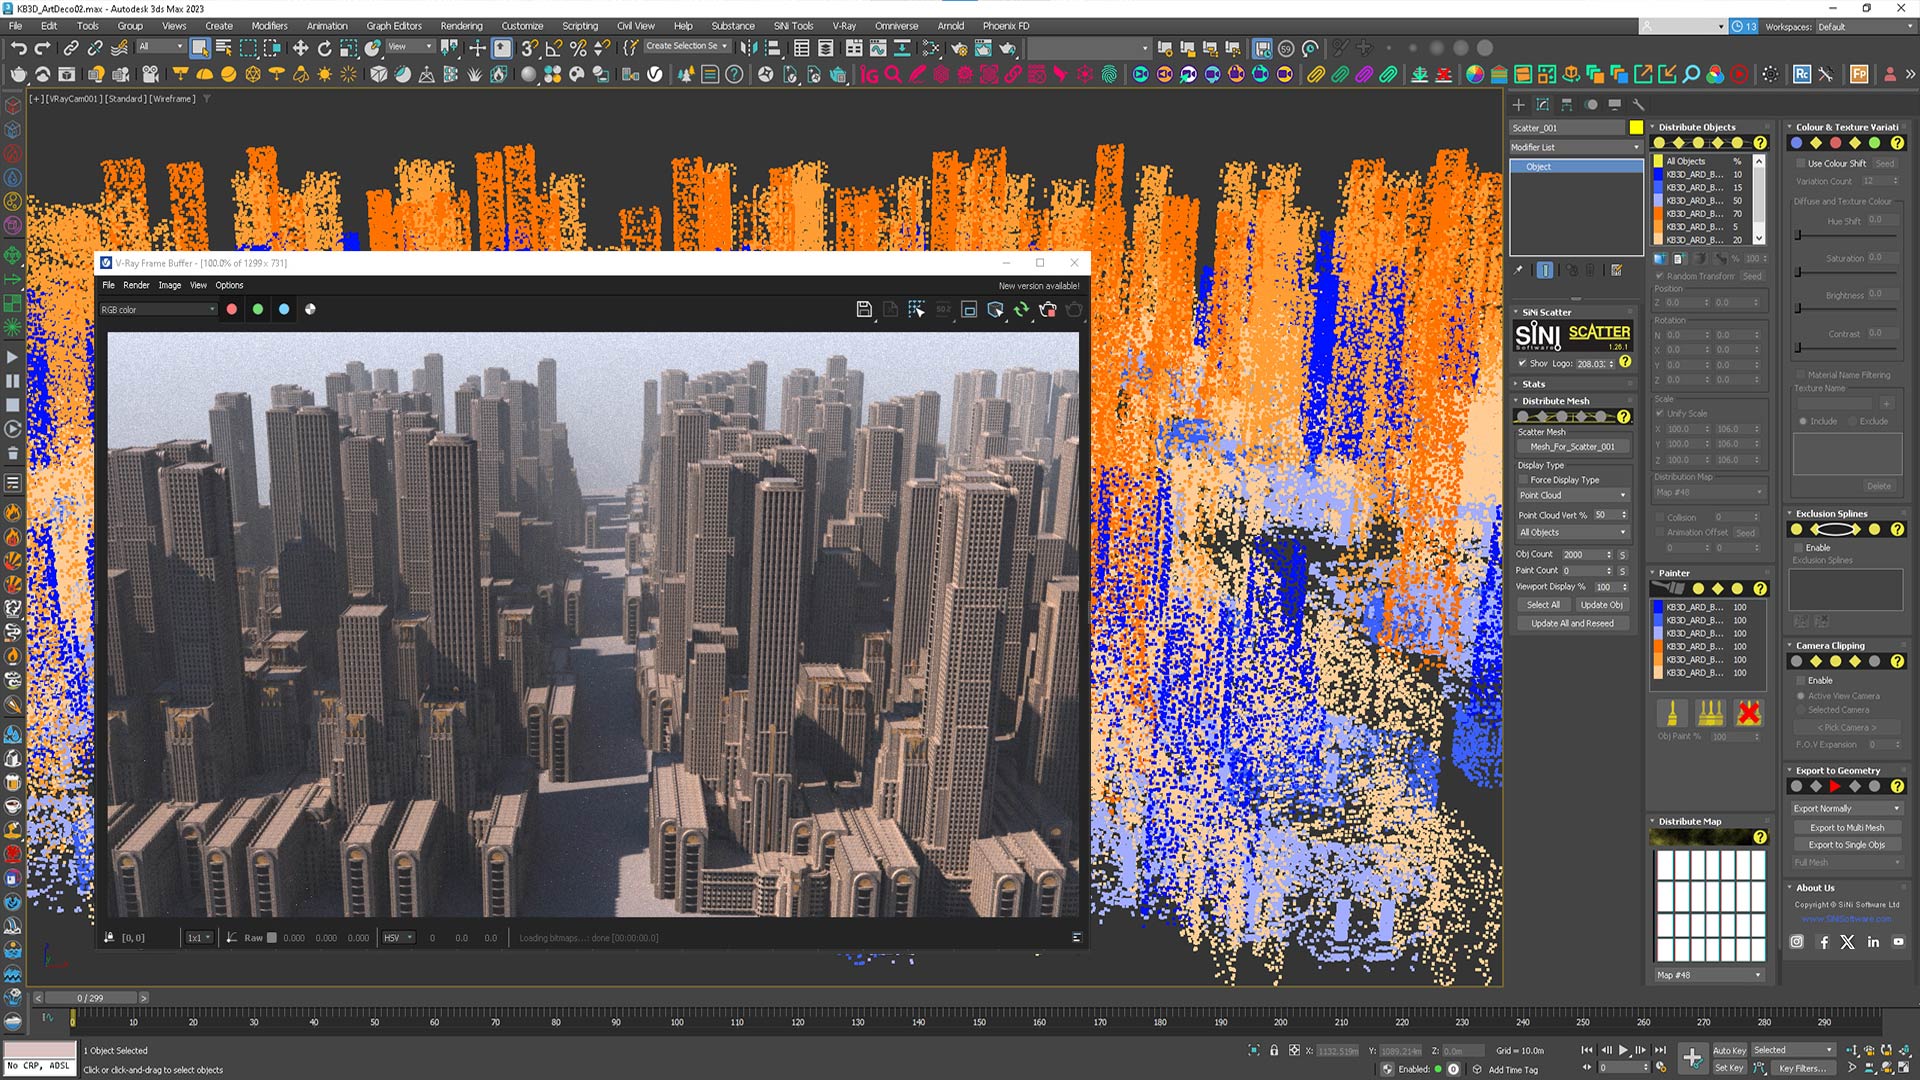This screenshot has height=1080, width=1920.
Task: Open the Modifier List dropdown
Action: [1576, 147]
